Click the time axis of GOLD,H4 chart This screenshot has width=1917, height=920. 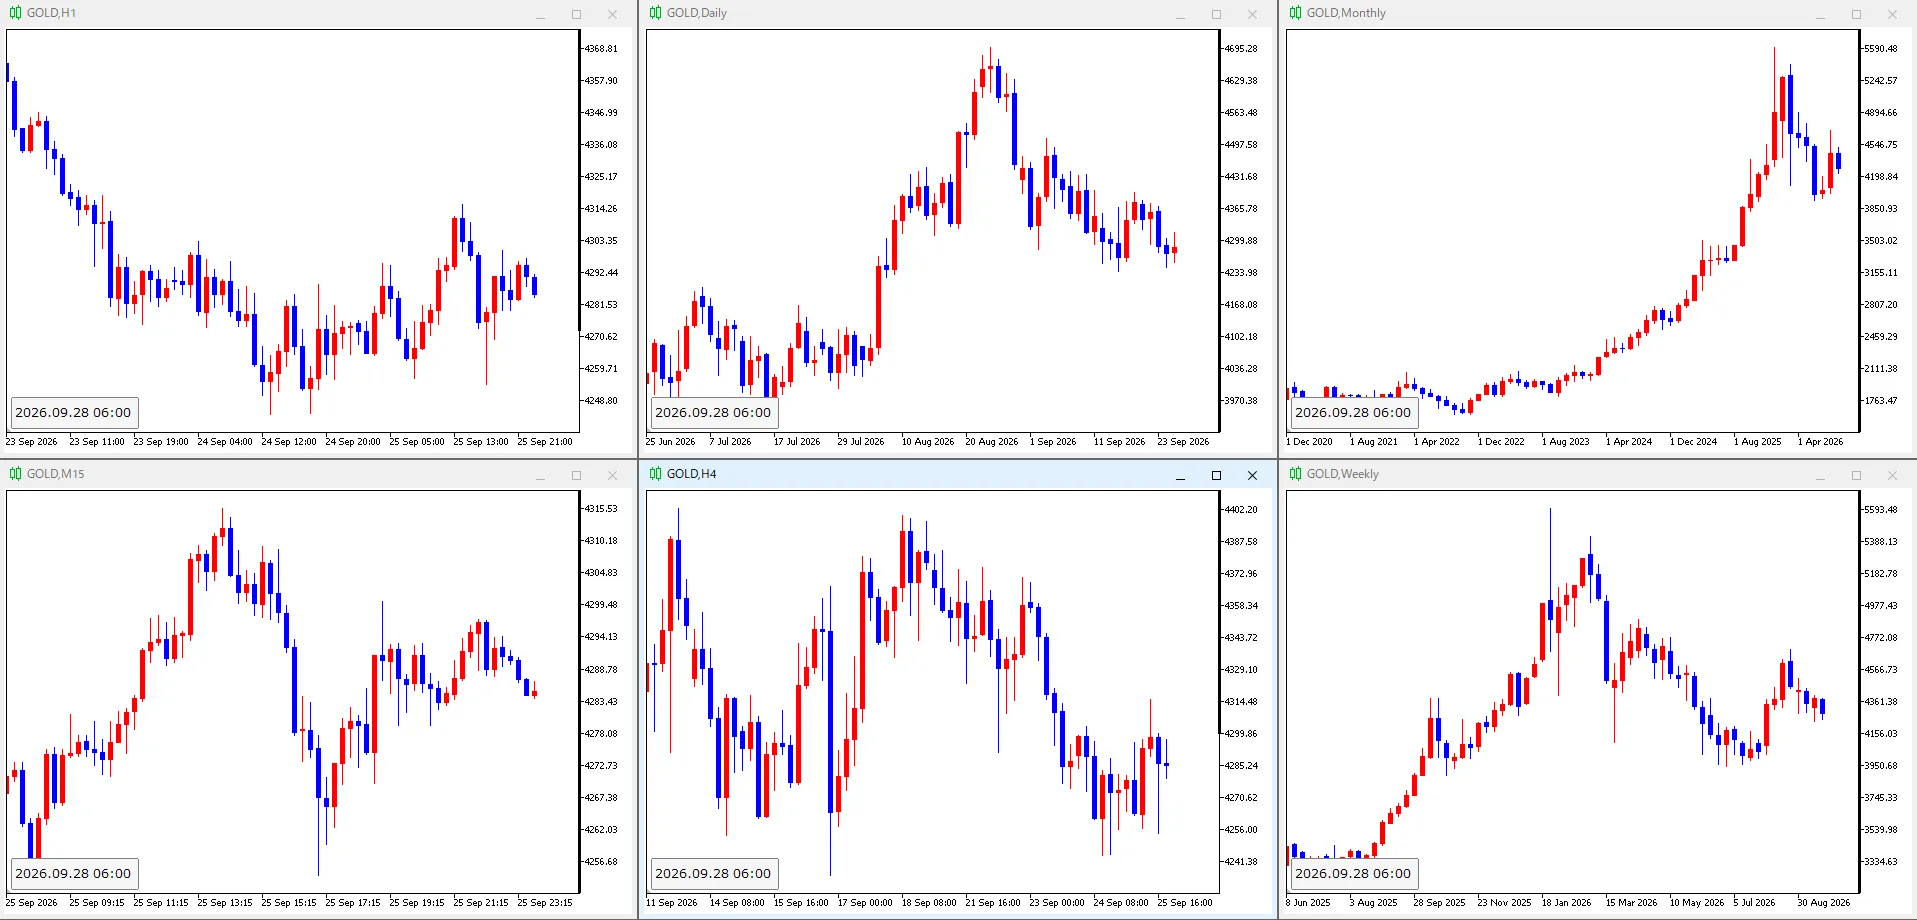[x=932, y=902]
